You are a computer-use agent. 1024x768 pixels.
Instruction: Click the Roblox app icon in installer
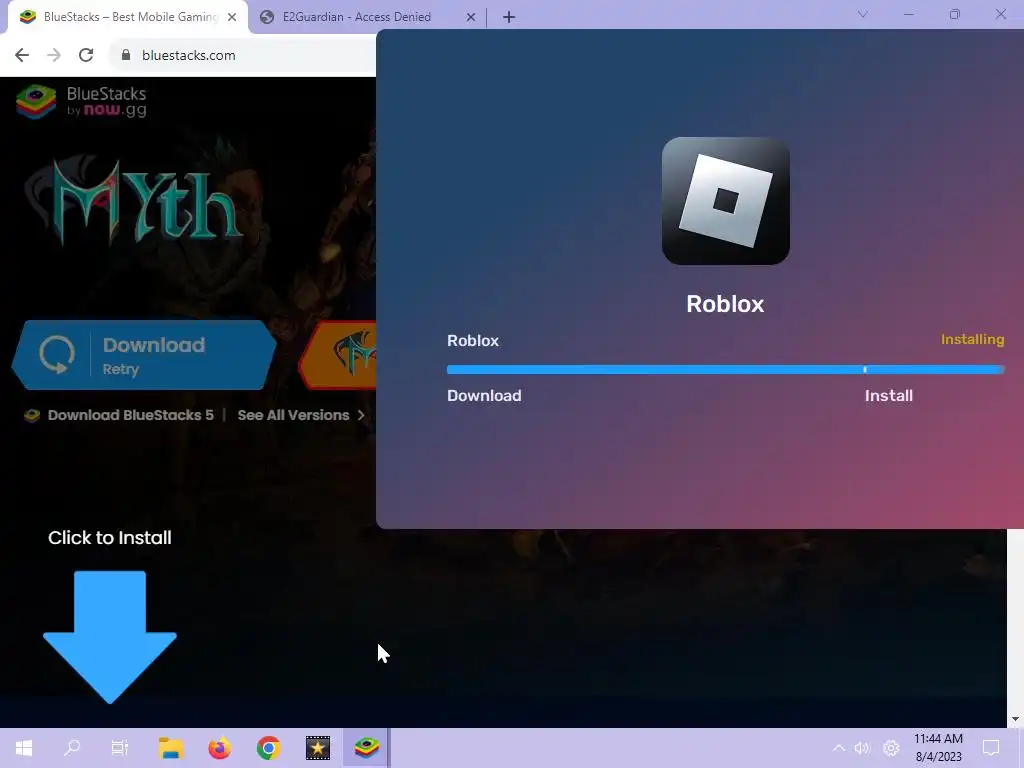[726, 200]
